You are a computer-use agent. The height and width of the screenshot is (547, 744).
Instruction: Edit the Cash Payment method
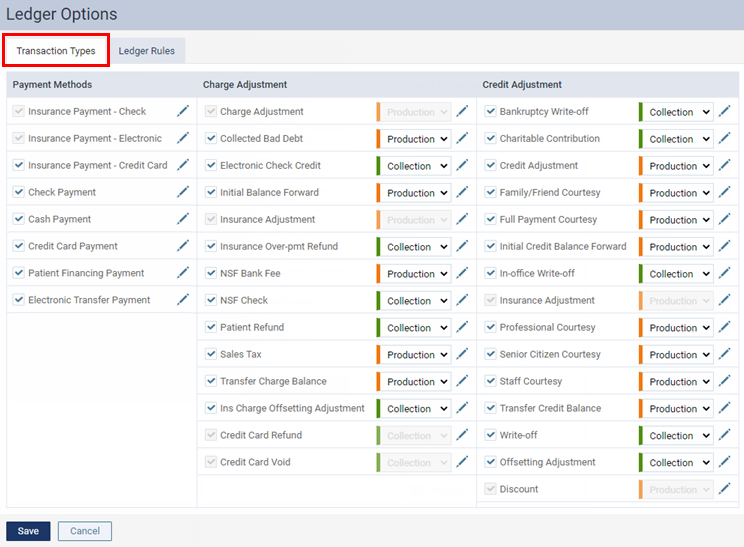tap(183, 219)
